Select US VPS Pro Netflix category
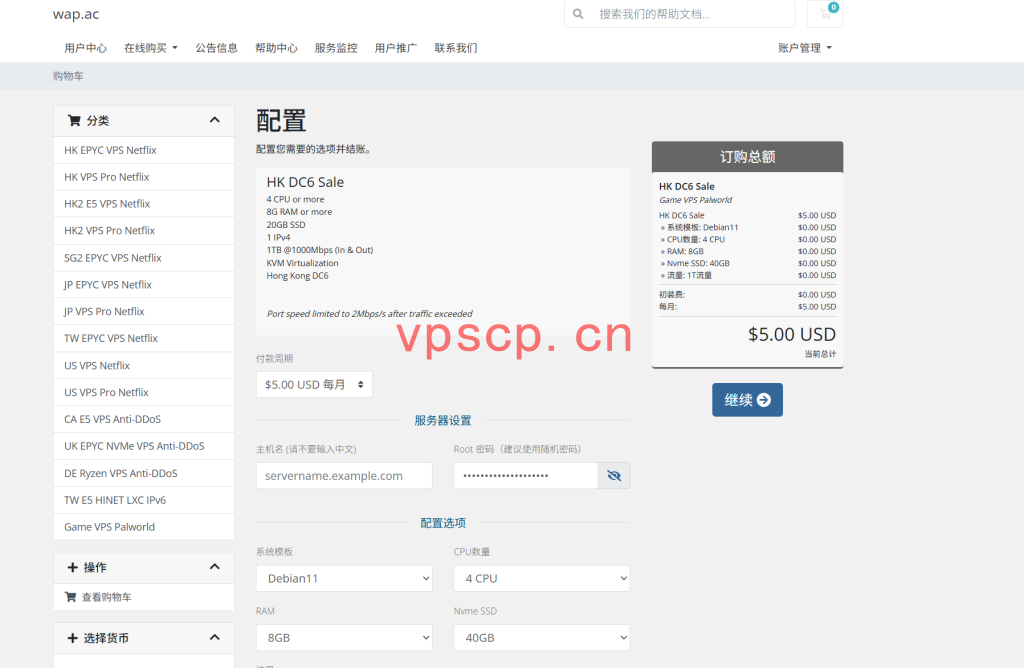This screenshot has height=668, width=1024. pos(144,392)
